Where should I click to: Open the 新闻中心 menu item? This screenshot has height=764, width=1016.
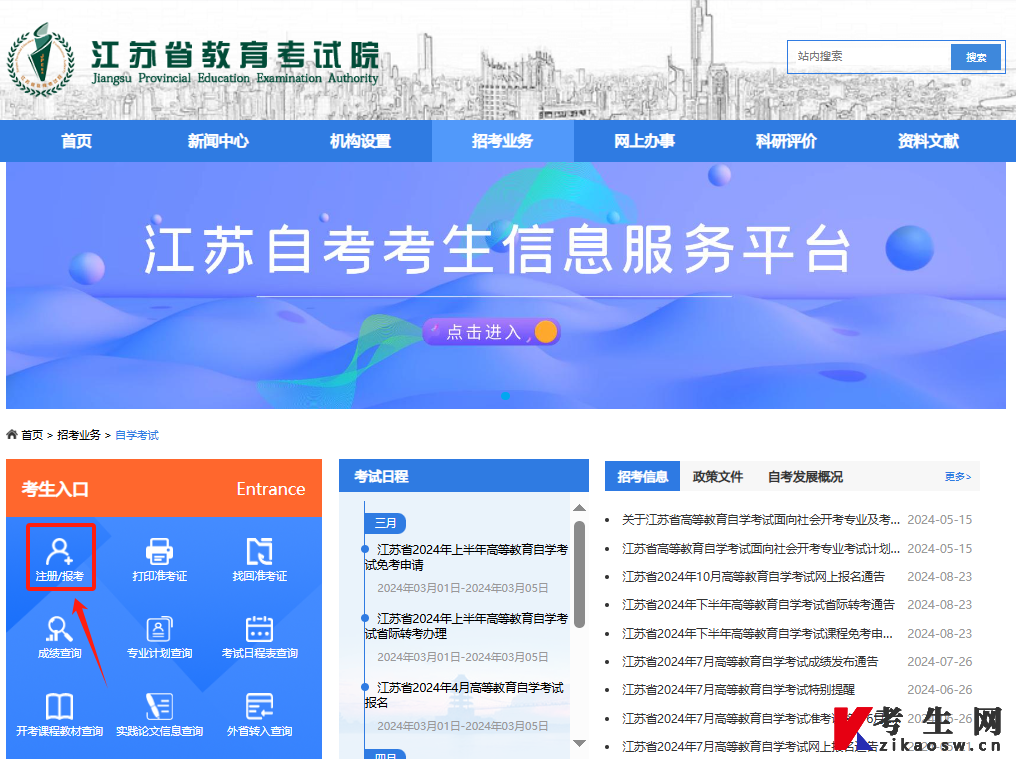(x=217, y=141)
